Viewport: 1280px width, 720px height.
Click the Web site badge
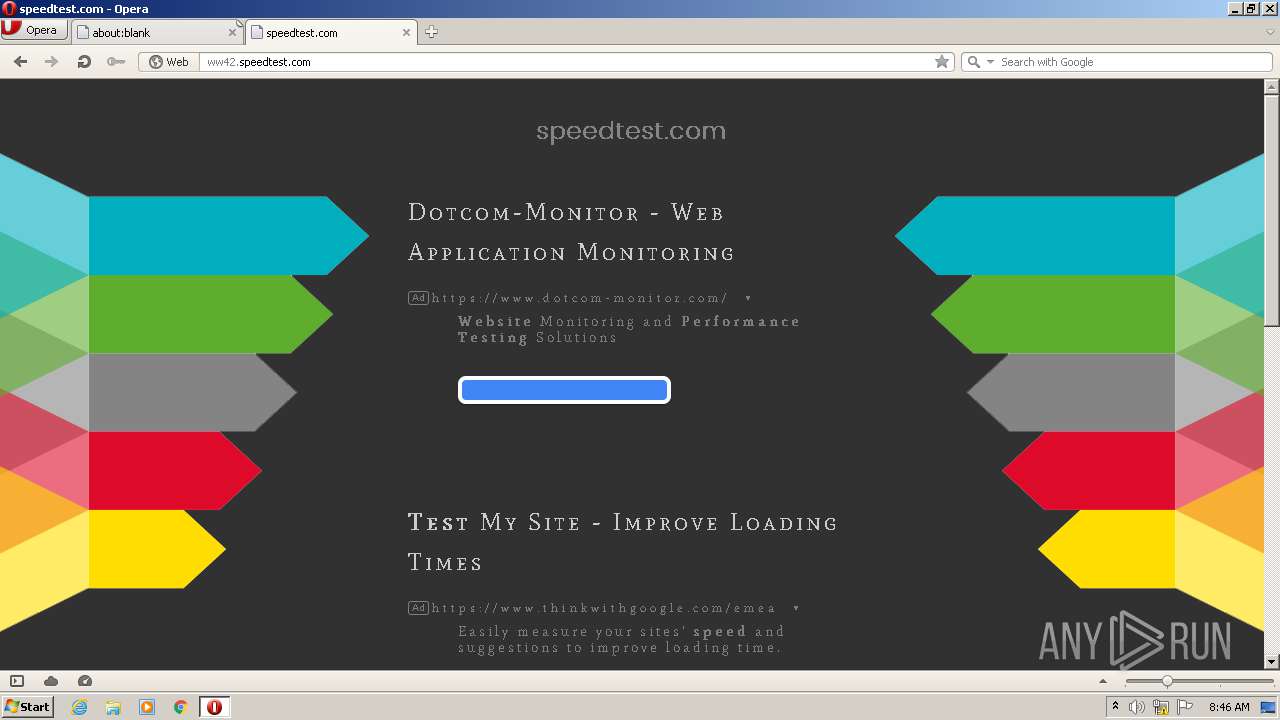[x=168, y=62]
